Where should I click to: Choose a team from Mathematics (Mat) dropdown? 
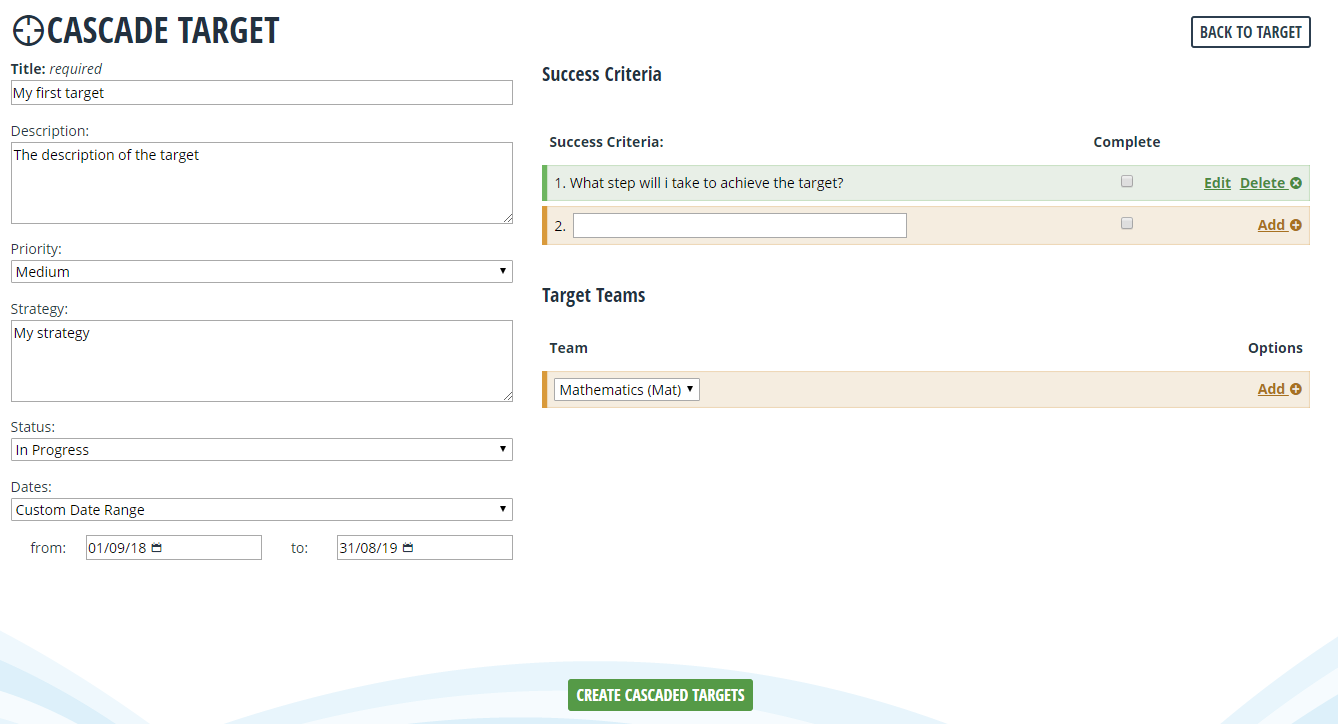pos(627,390)
